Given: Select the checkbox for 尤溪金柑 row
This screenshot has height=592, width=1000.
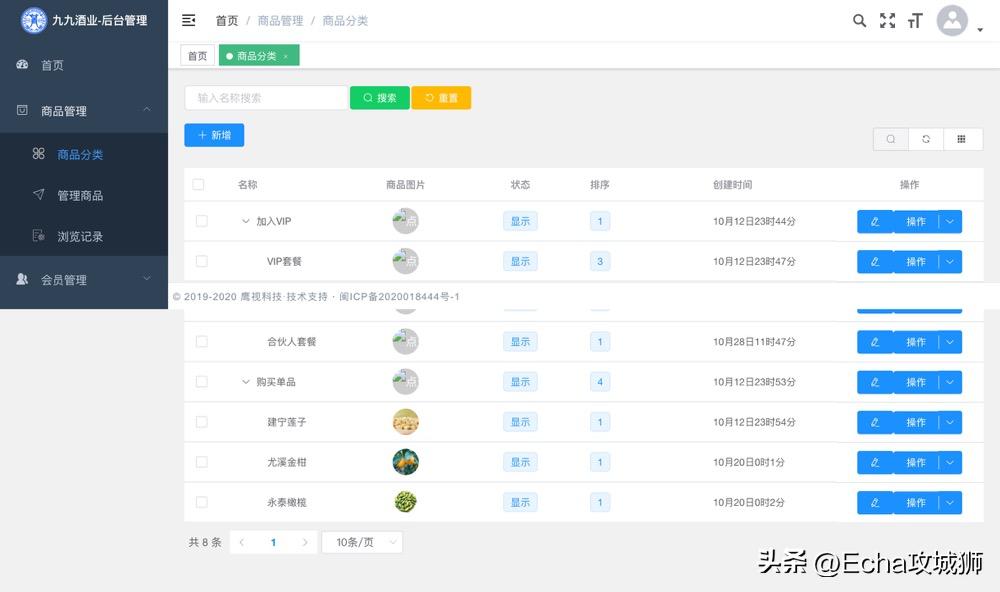Looking at the screenshot, I should pyautogui.click(x=203, y=462).
